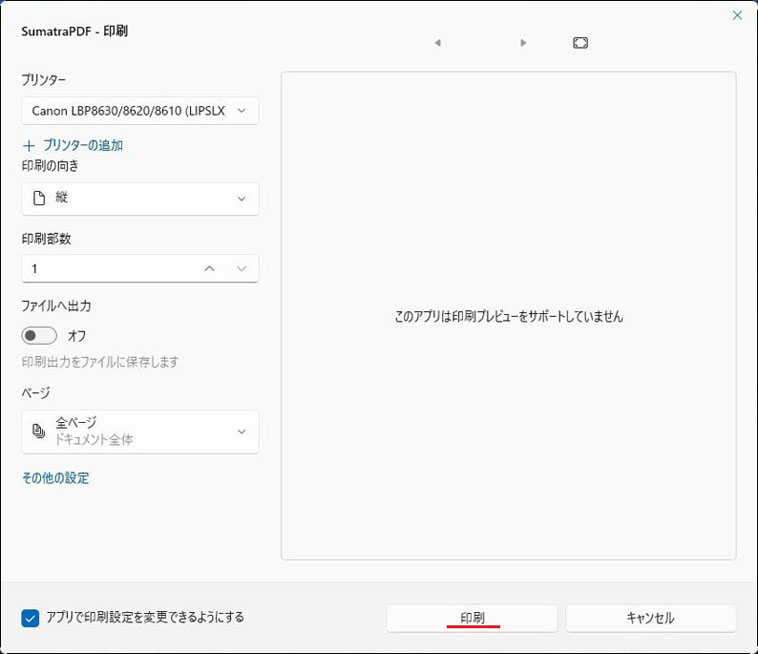
Task: Click the portrait page icon in 印刷の向き
Action: click(x=39, y=199)
